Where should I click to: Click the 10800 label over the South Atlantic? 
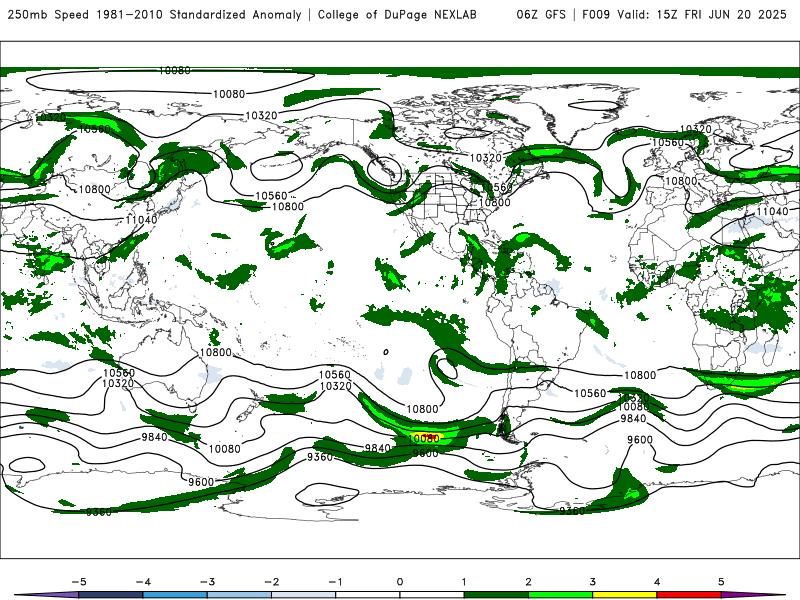pos(640,375)
